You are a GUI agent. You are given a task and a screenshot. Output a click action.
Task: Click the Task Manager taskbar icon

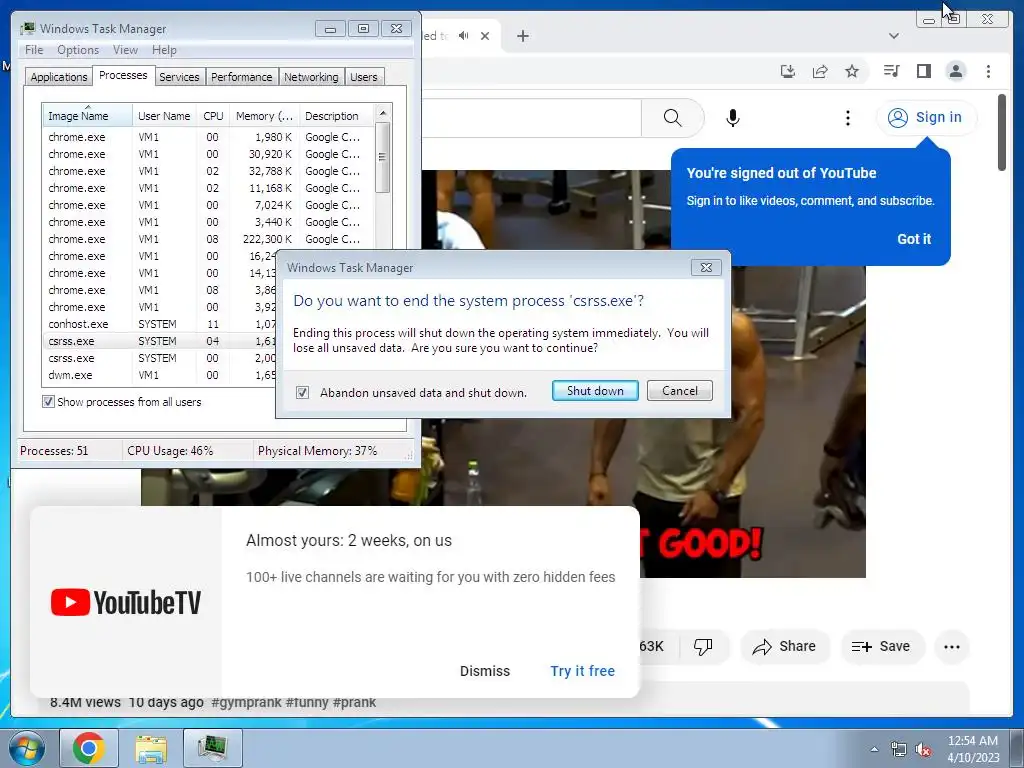[212, 748]
